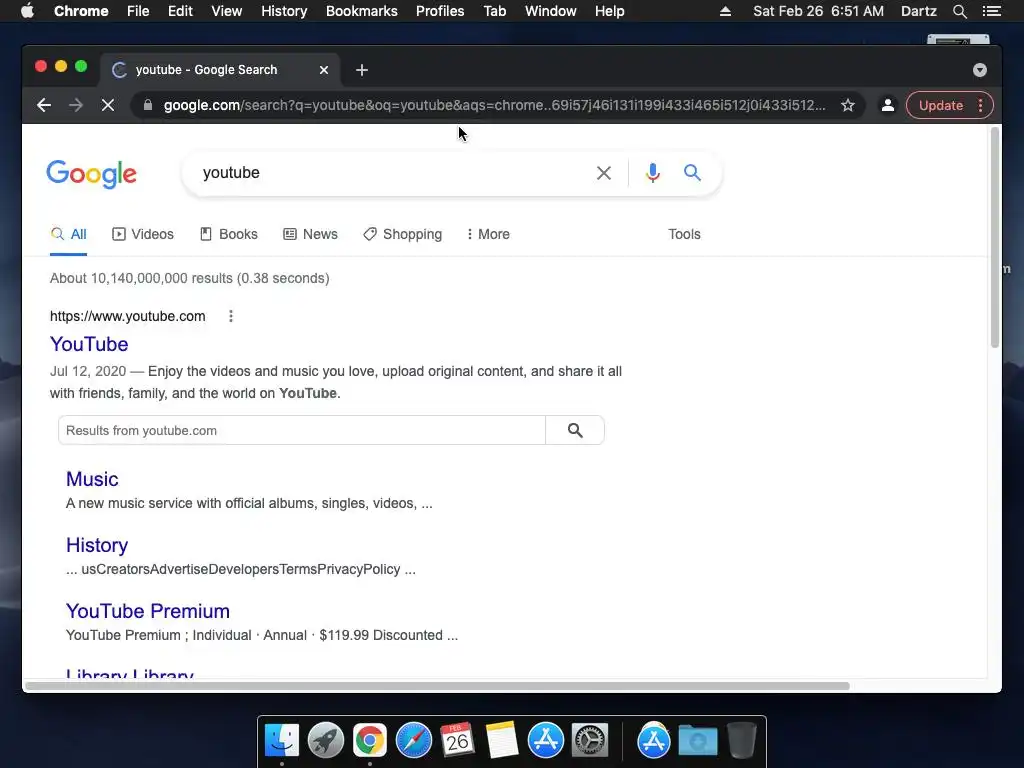Click the vertical page scrollbar thumb
The width and height of the screenshot is (1024, 768).
pyautogui.click(x=995, y=238)
